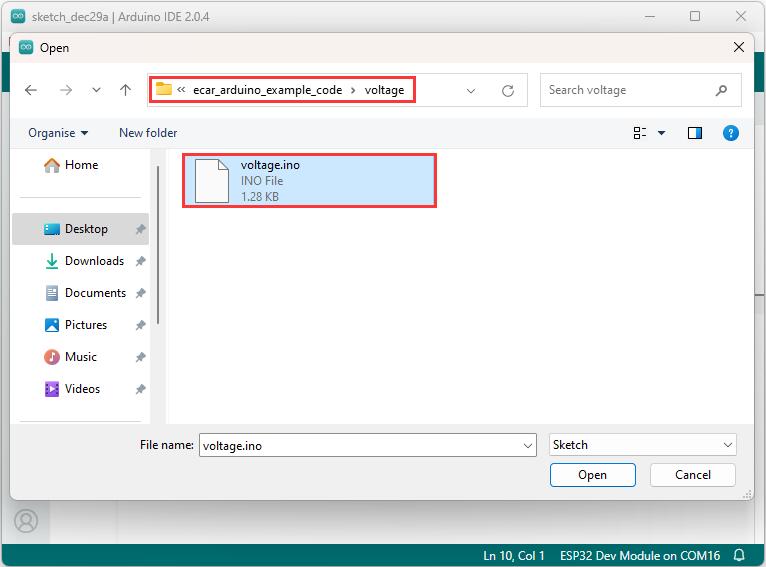766x567 pixels.
Task: Go to Documents folder
Action: point(85,293)
